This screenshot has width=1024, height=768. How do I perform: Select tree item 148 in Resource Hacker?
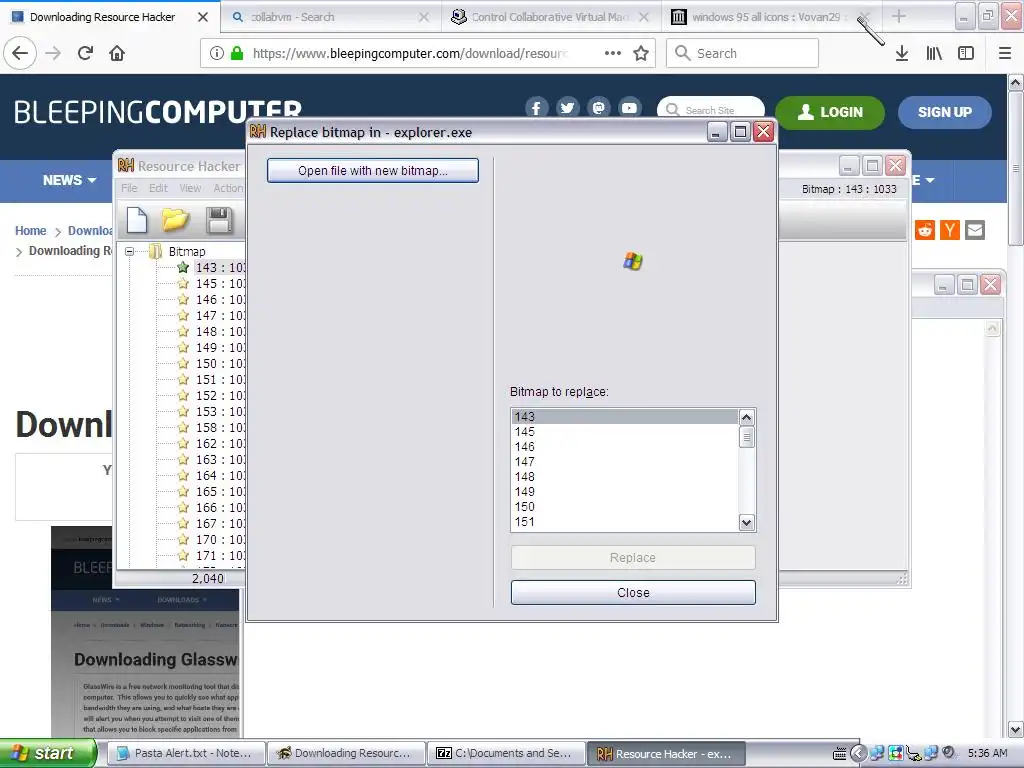tap(219, 331)
